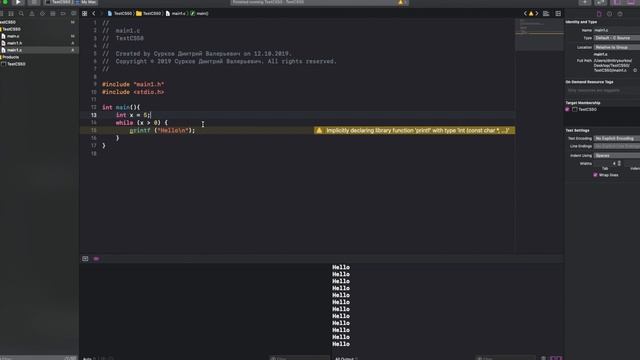Click the implicit printf declaration warning banner
Viewport: 640px width, 360px height.
click(414, 131)
